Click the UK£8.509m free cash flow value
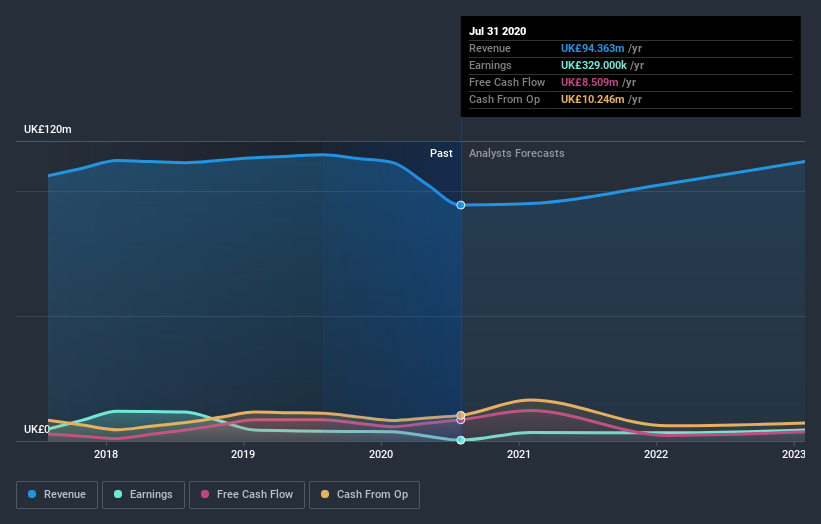This screenshot has width=821, height=524. point(590,82)
